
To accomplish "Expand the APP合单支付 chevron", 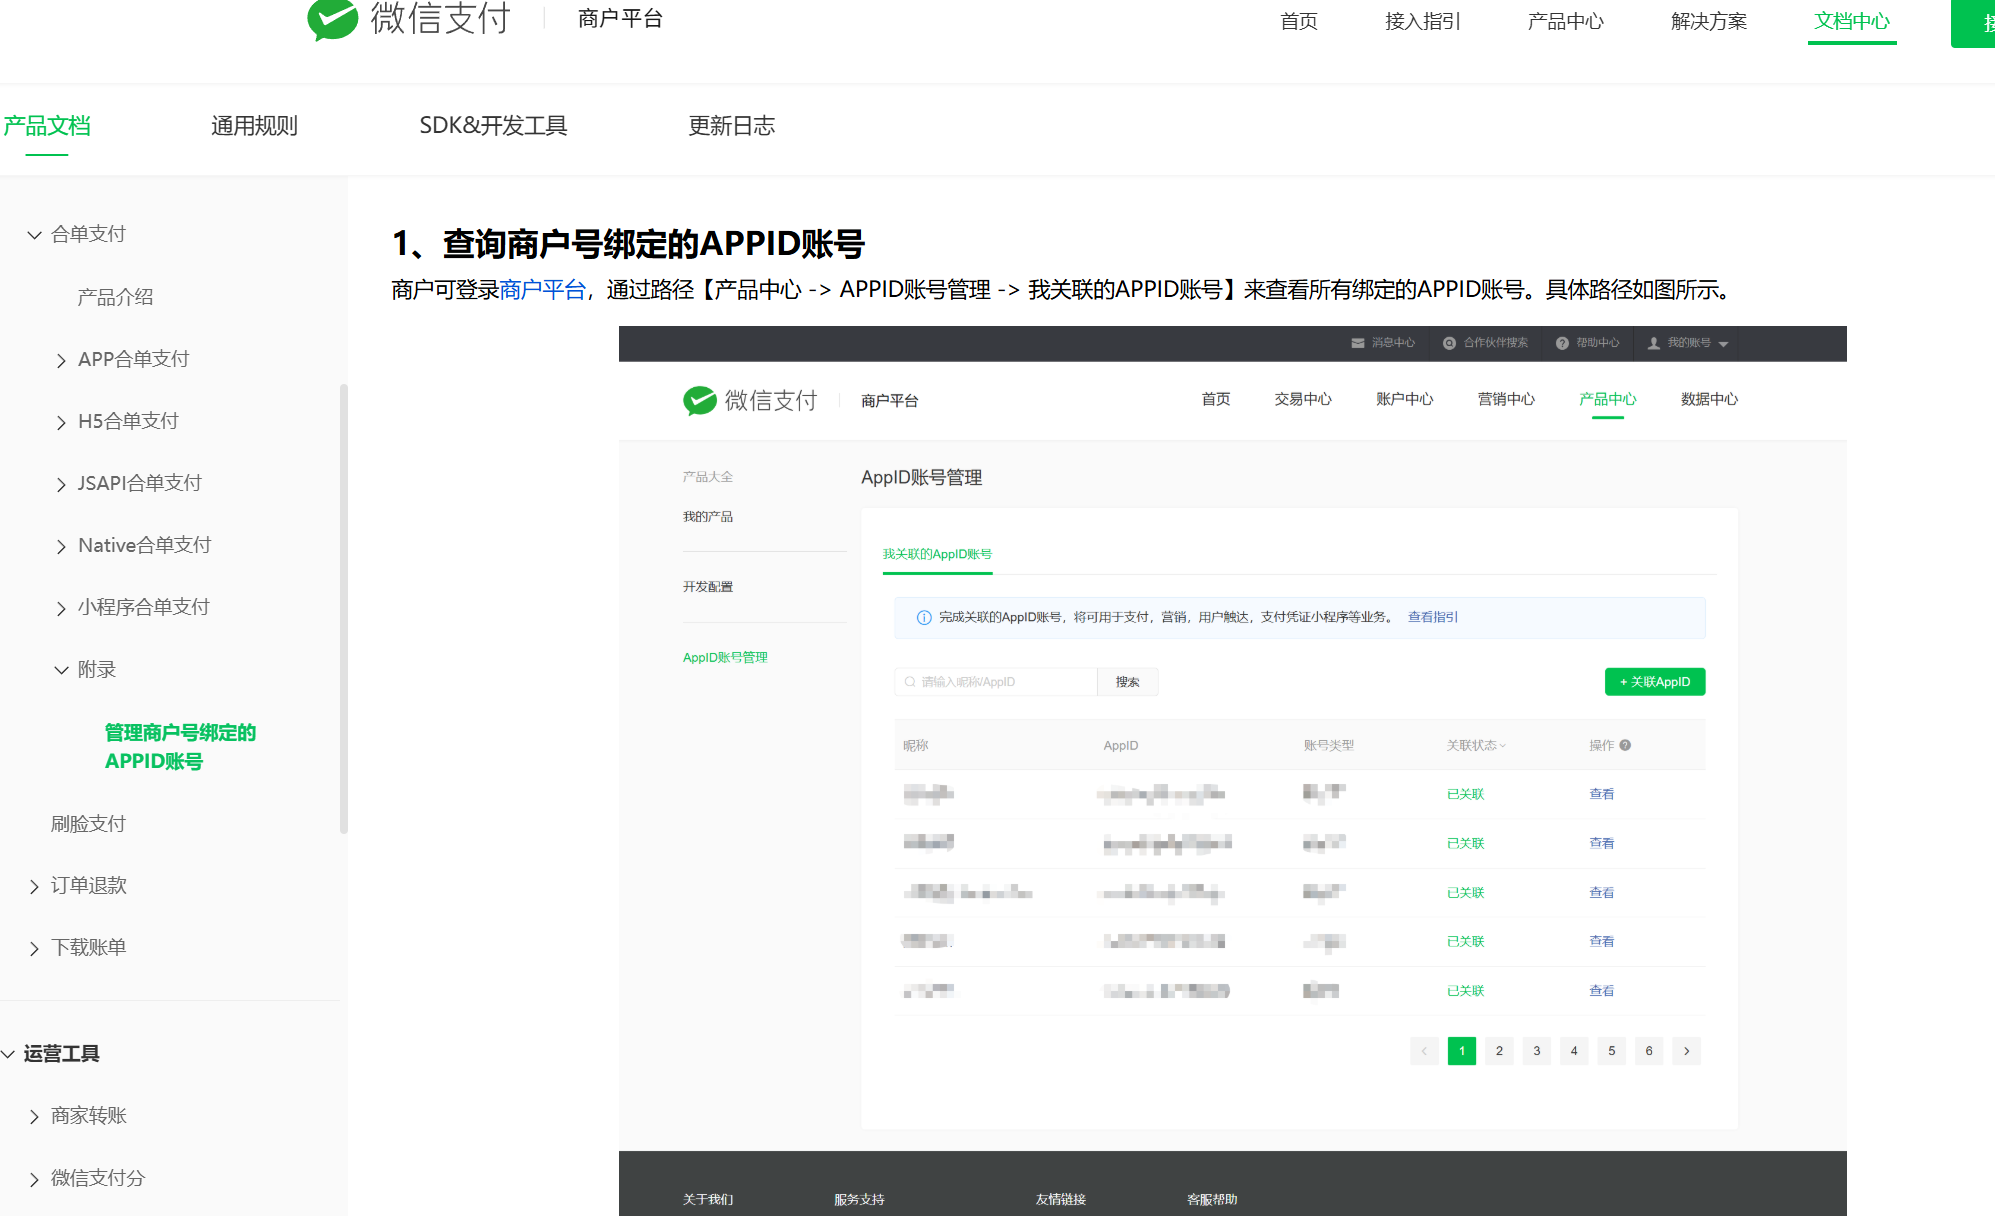I will tap(62, 361).
